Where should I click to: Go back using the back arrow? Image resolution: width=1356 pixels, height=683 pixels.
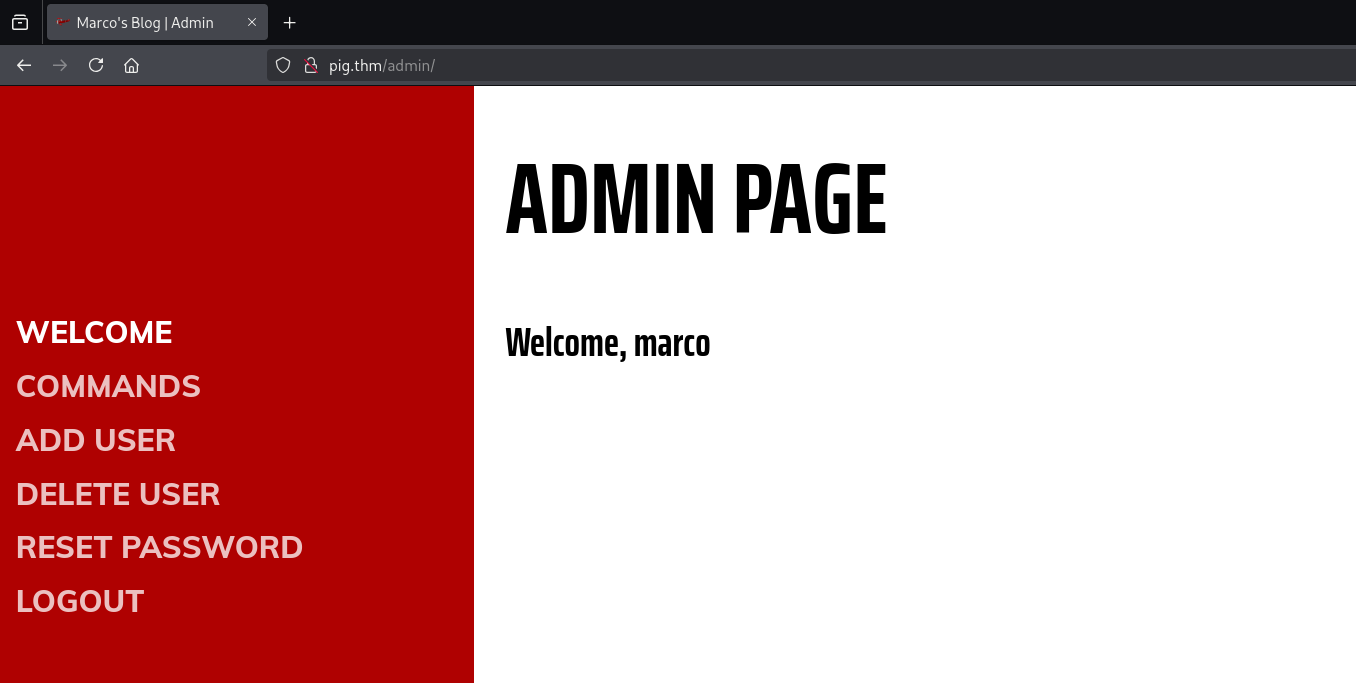24,66
